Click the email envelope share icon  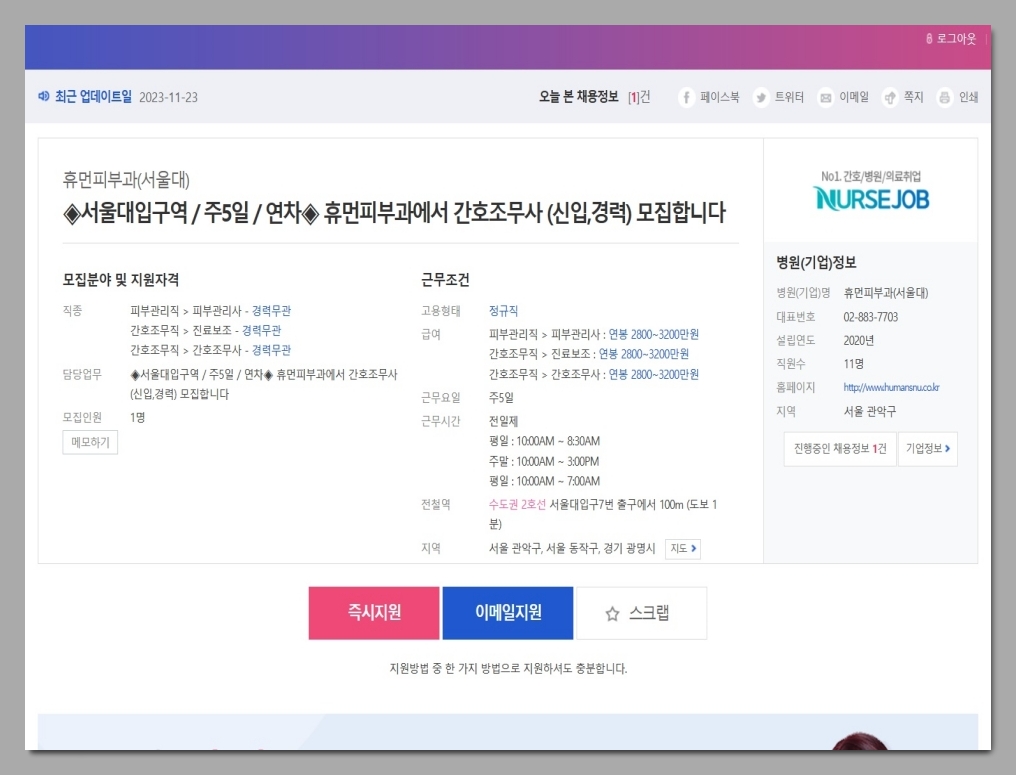[825, 97]
